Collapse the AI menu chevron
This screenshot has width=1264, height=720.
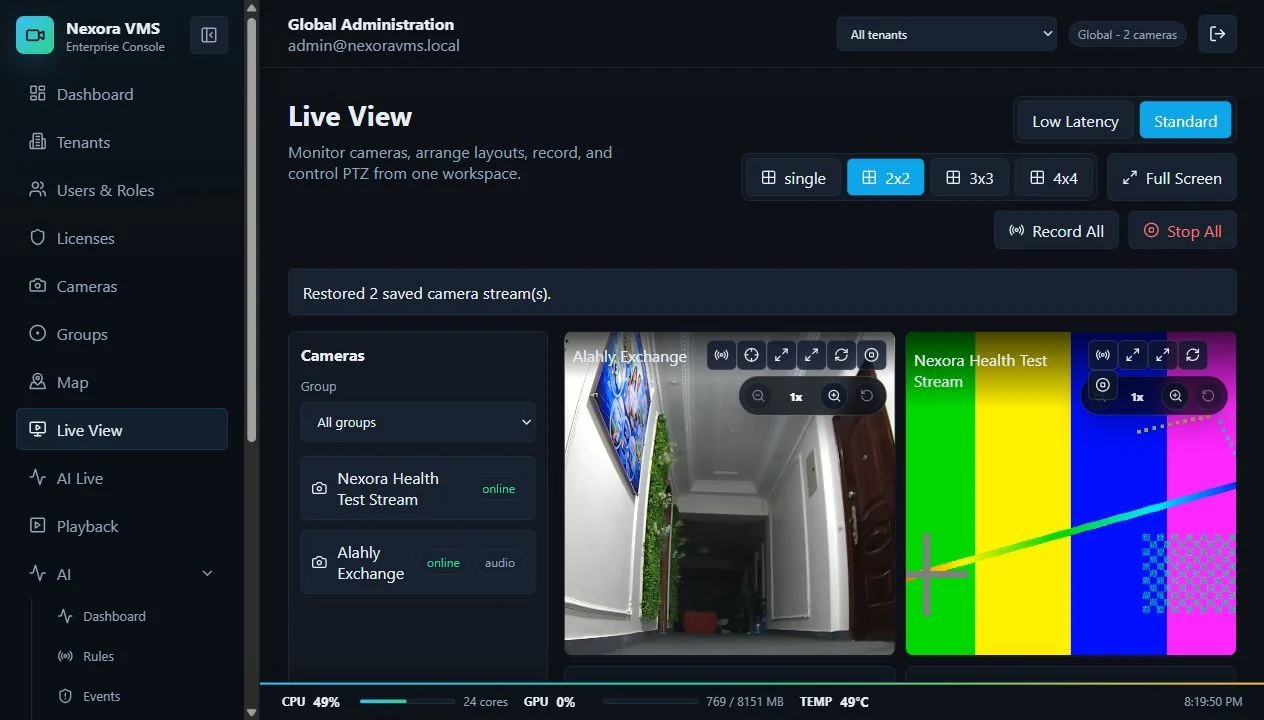pos(208,573)
